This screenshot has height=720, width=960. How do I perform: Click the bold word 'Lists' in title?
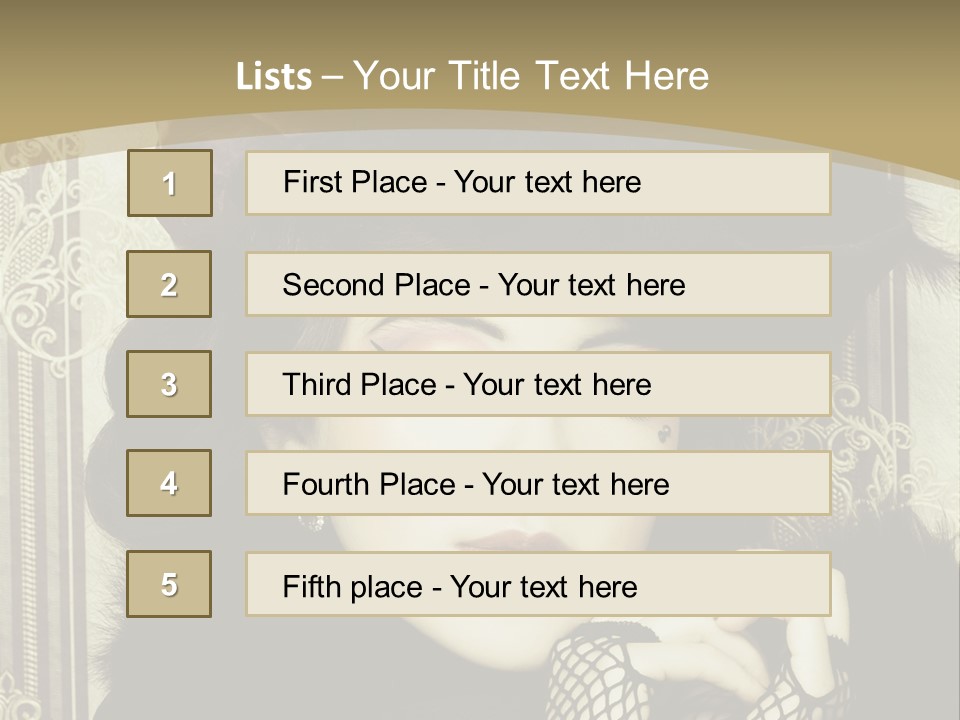273,77
